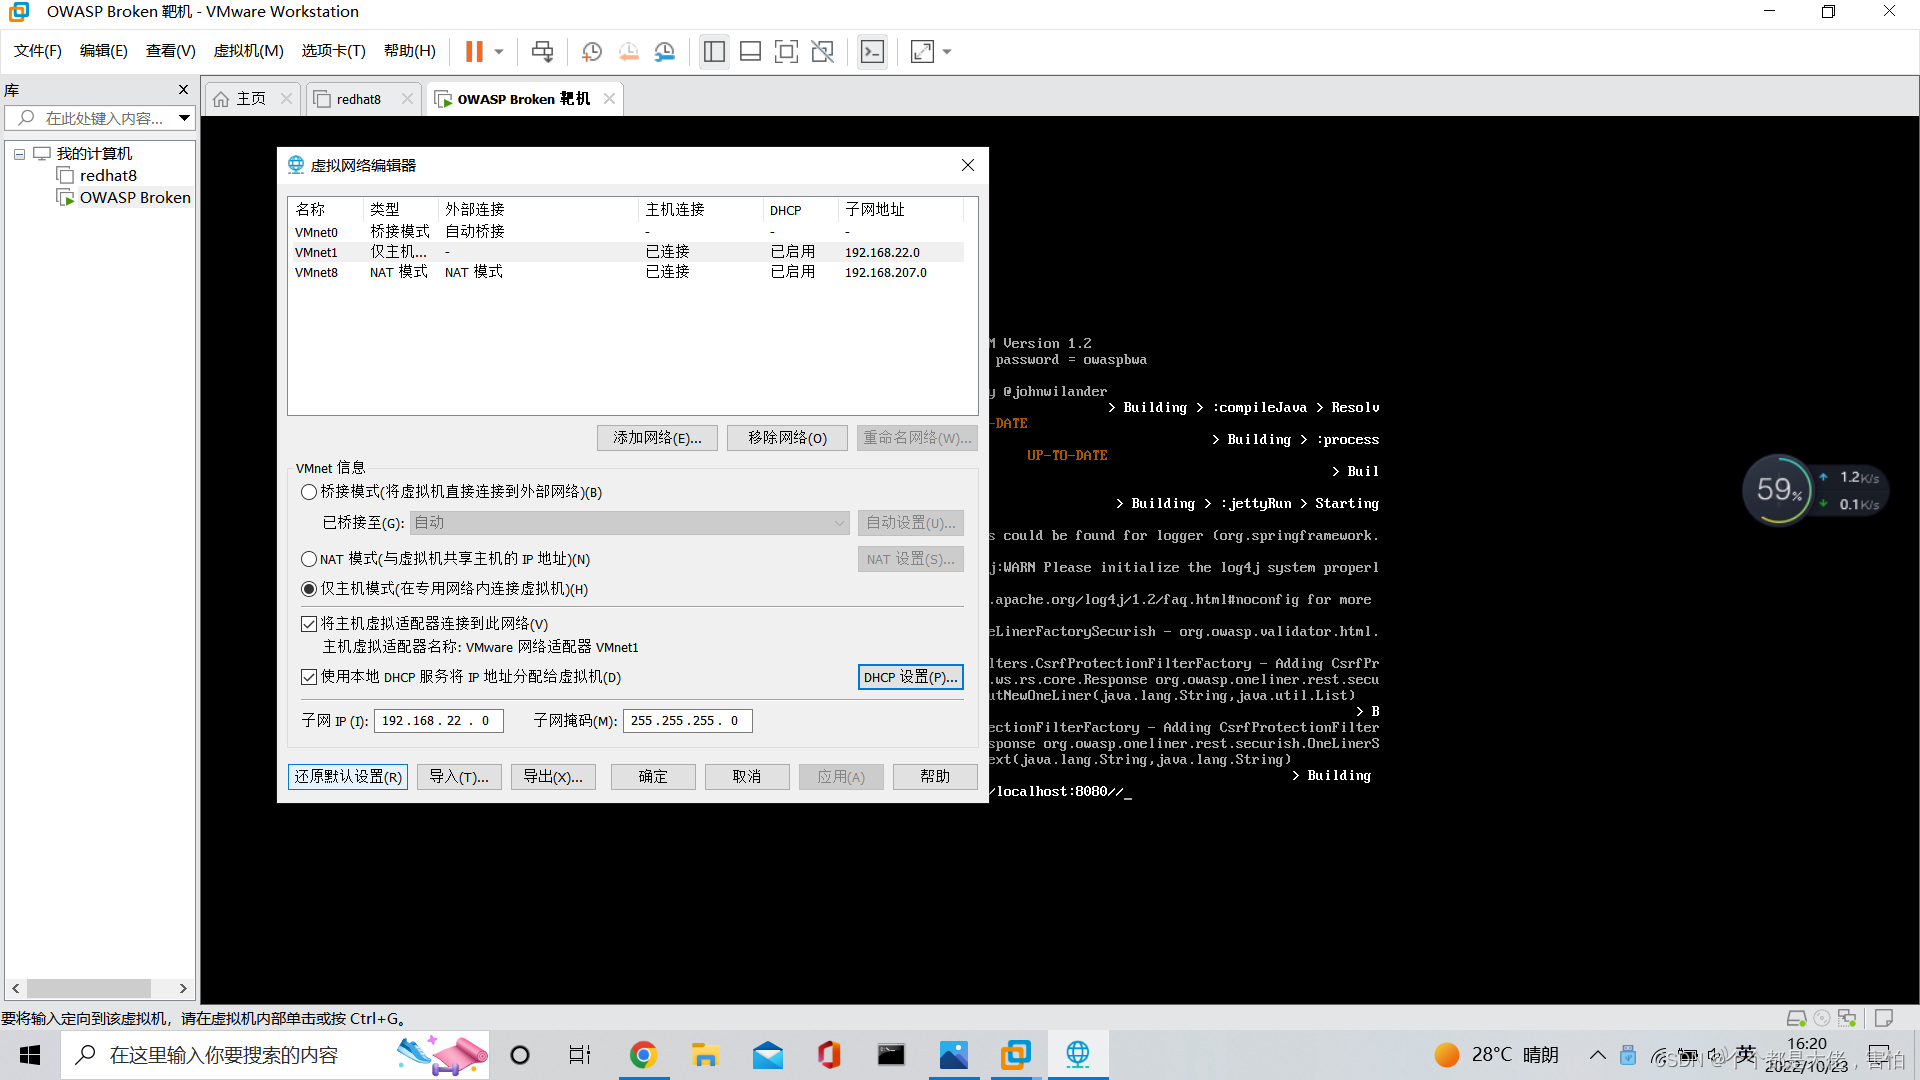1920x1080 pixels.
Task: Toggle 将主机虚拟适配器连接到此网络 checkbox
Action: [309, 624]
